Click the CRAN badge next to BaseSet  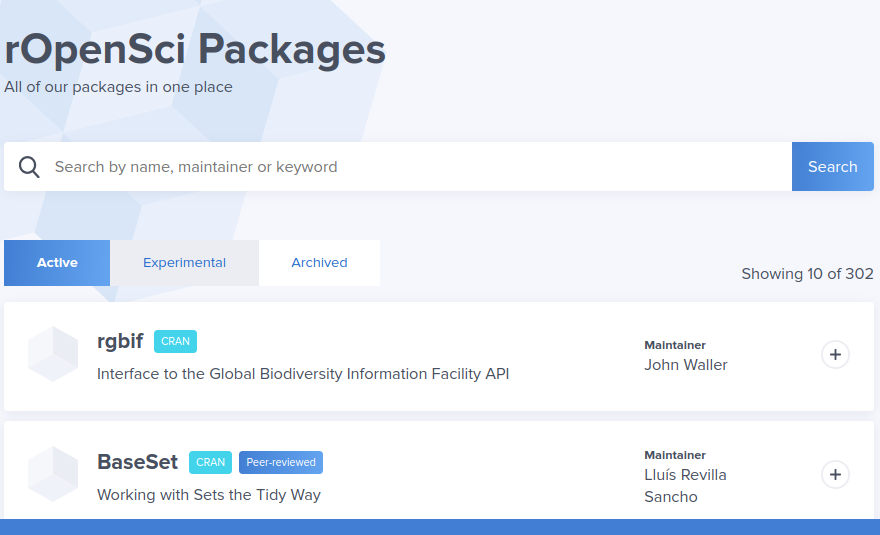pyautogui.click(x=210, y=462)
